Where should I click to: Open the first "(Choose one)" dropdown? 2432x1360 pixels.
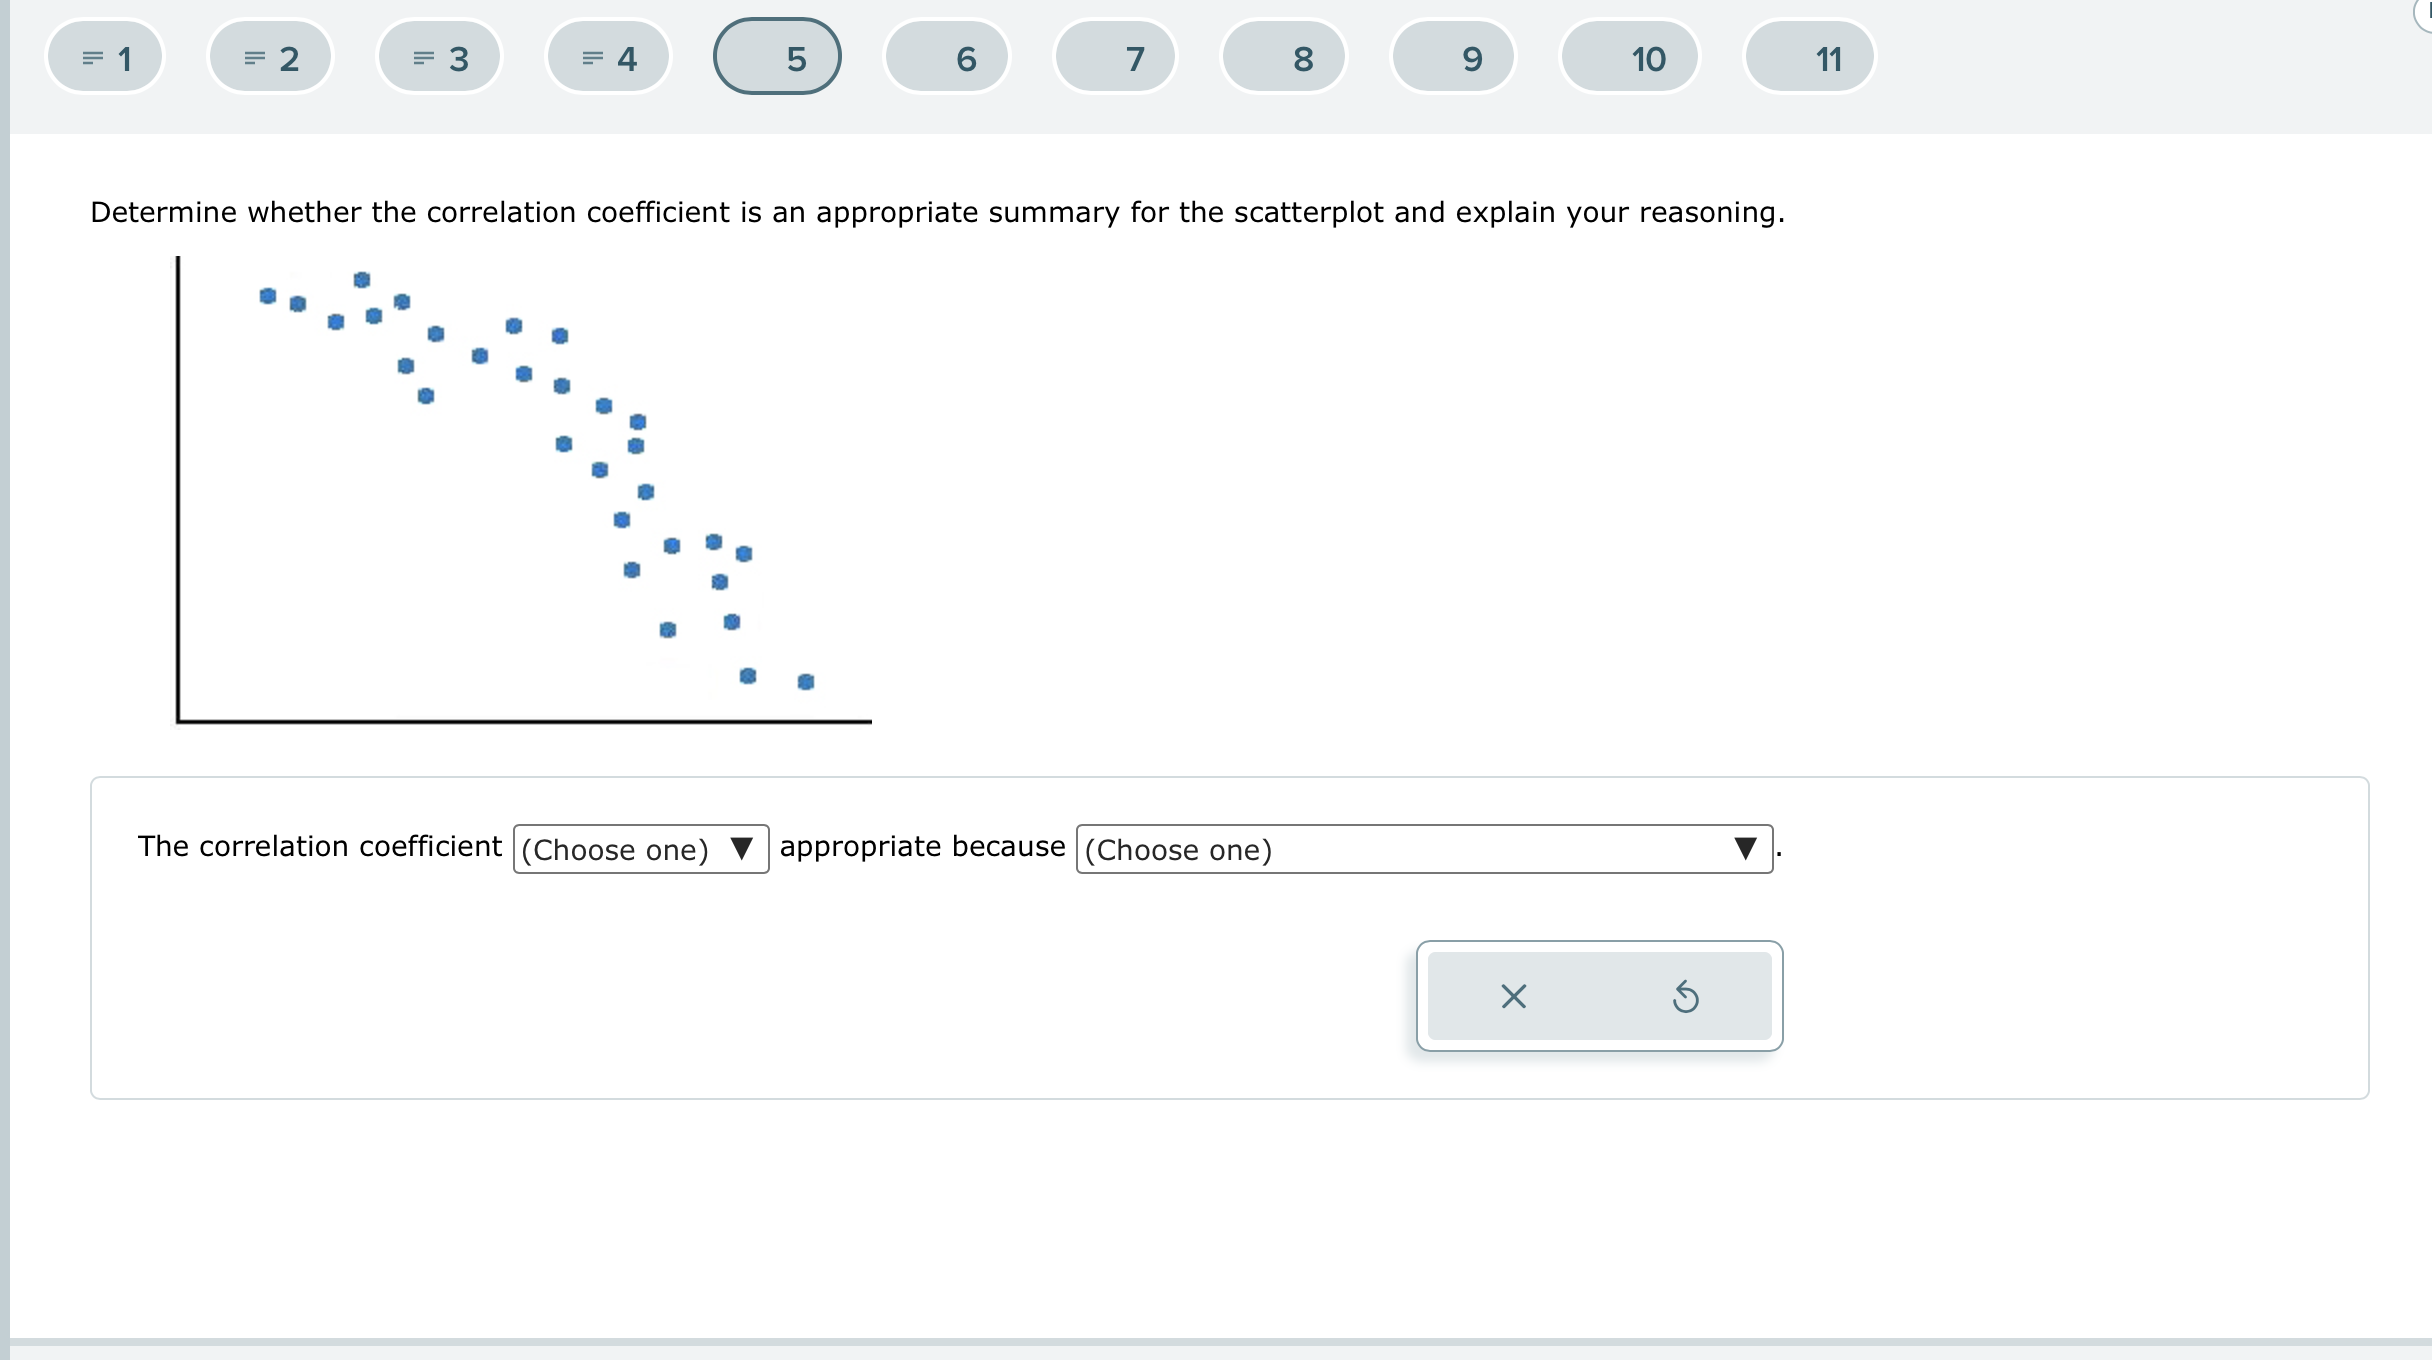pos(640,850)
